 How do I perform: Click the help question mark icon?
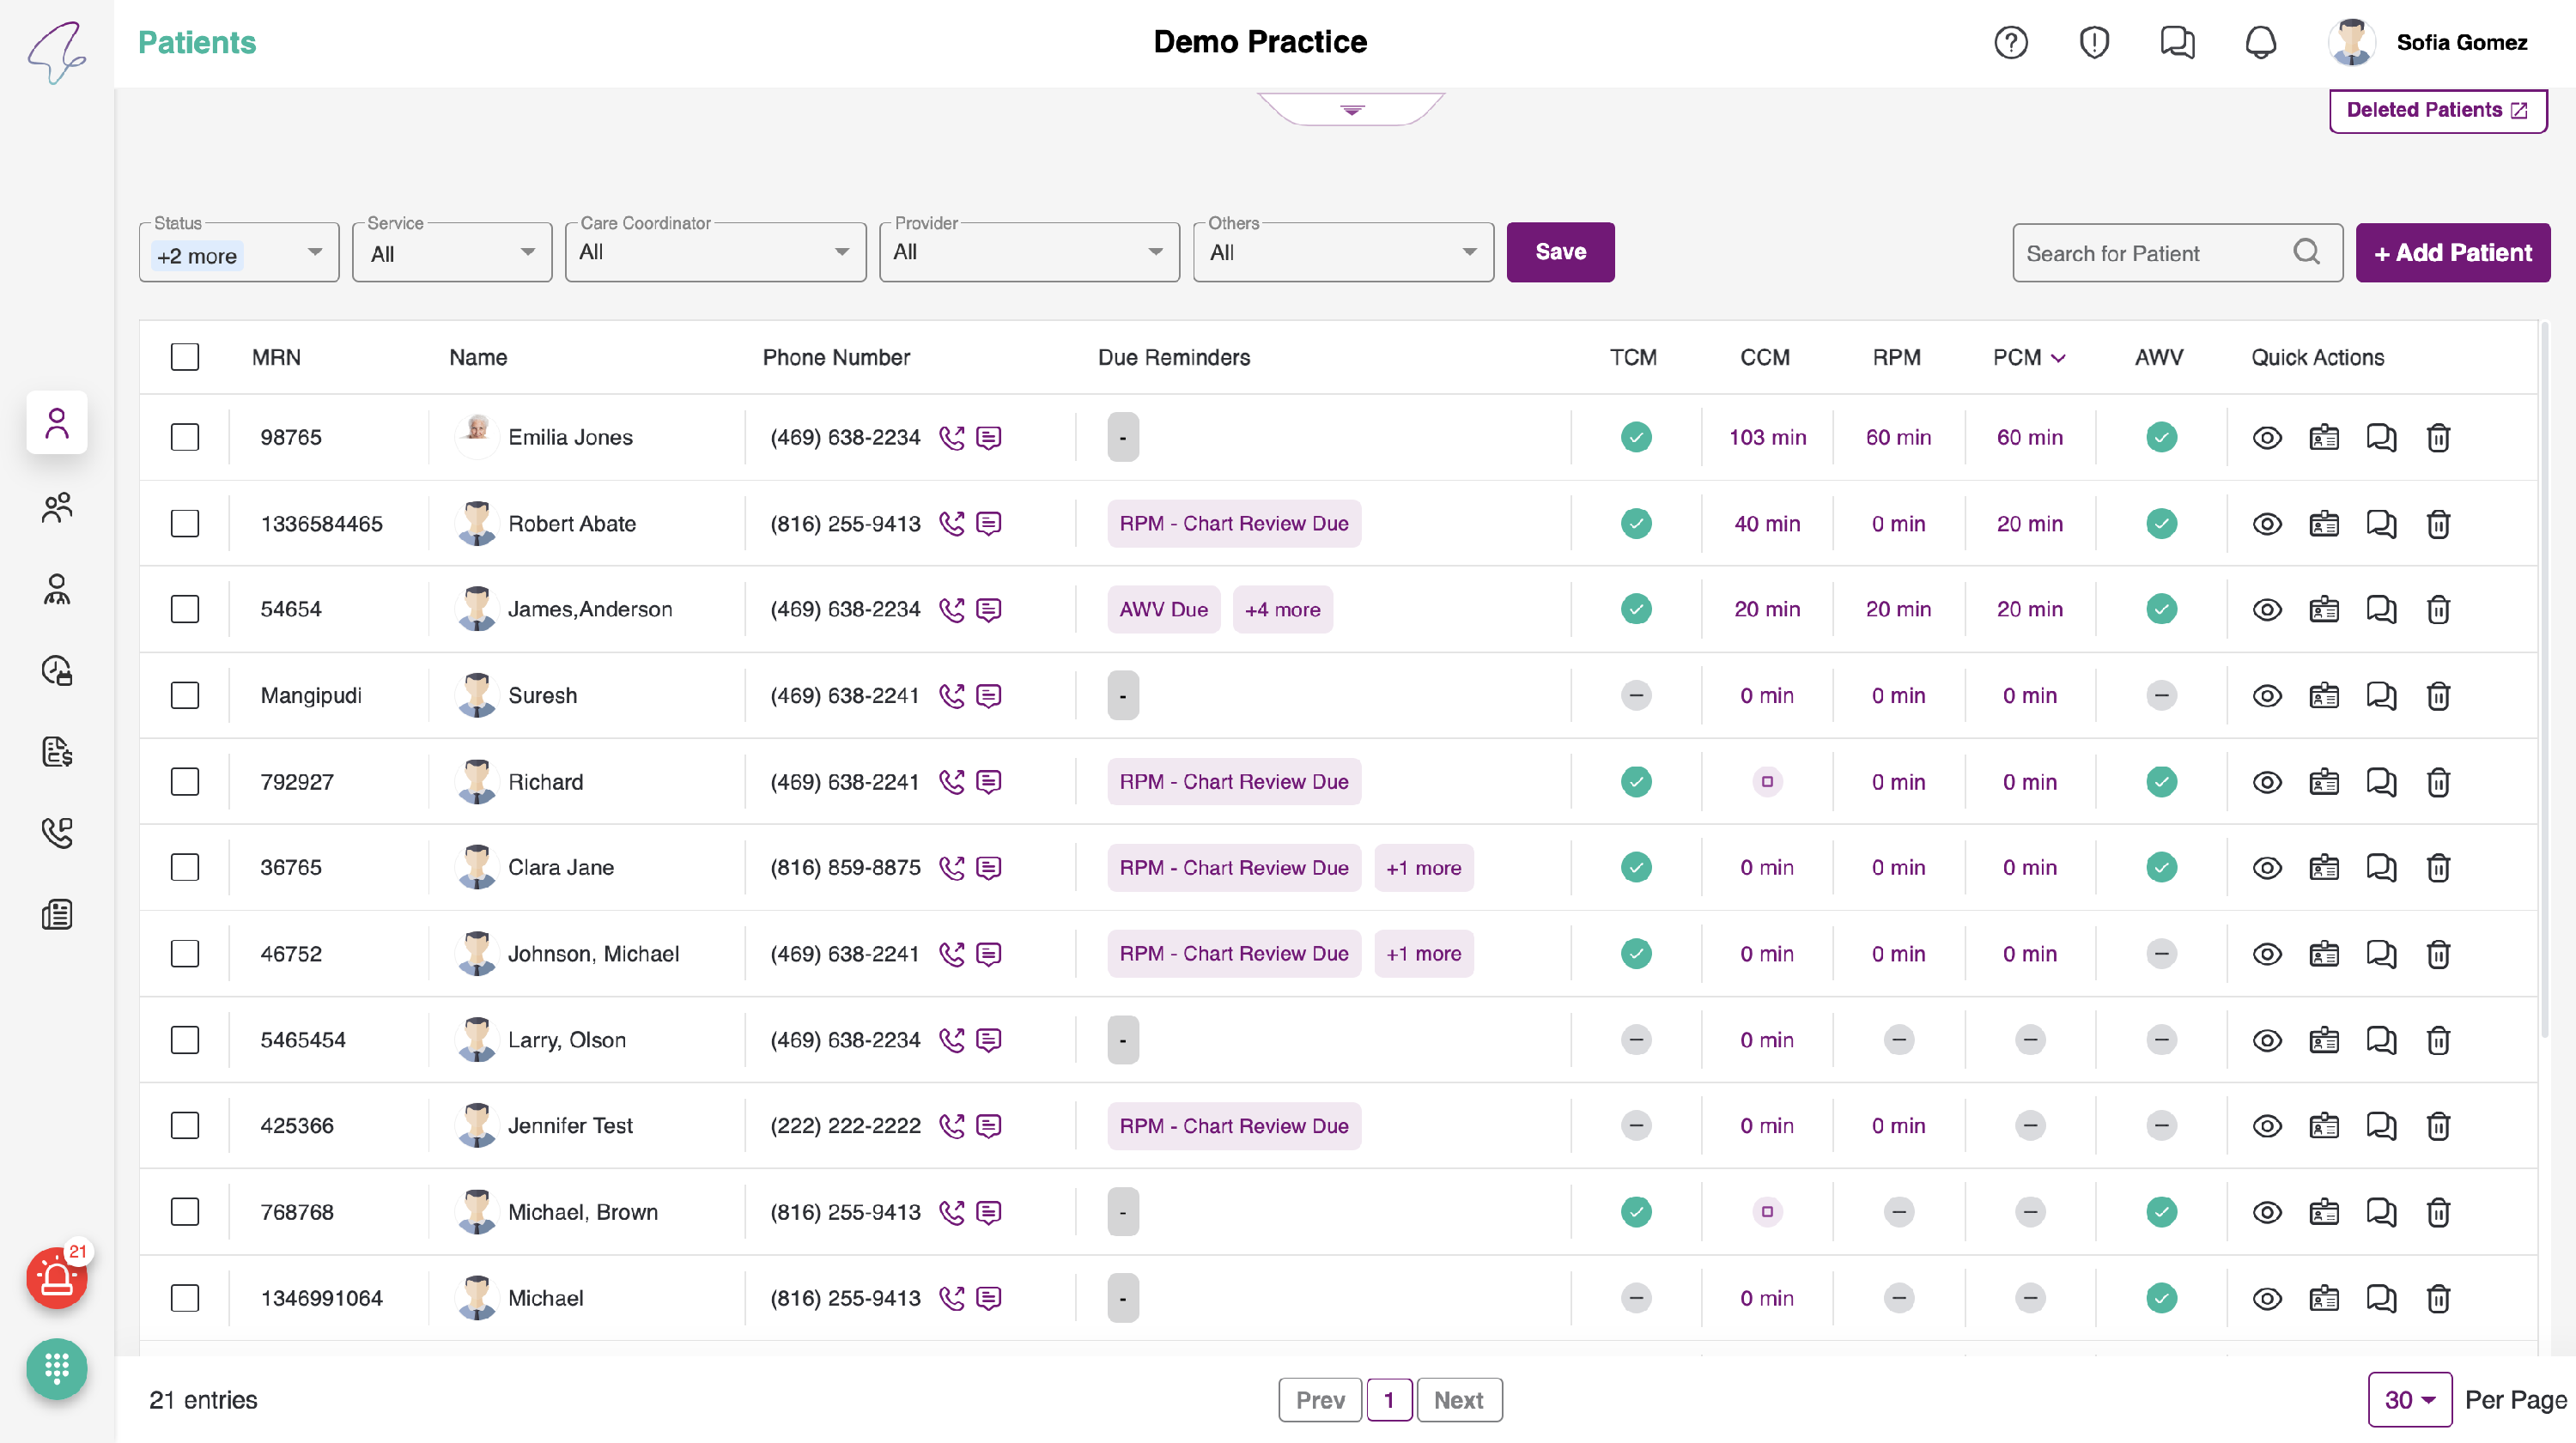(x=2010, y=42)
